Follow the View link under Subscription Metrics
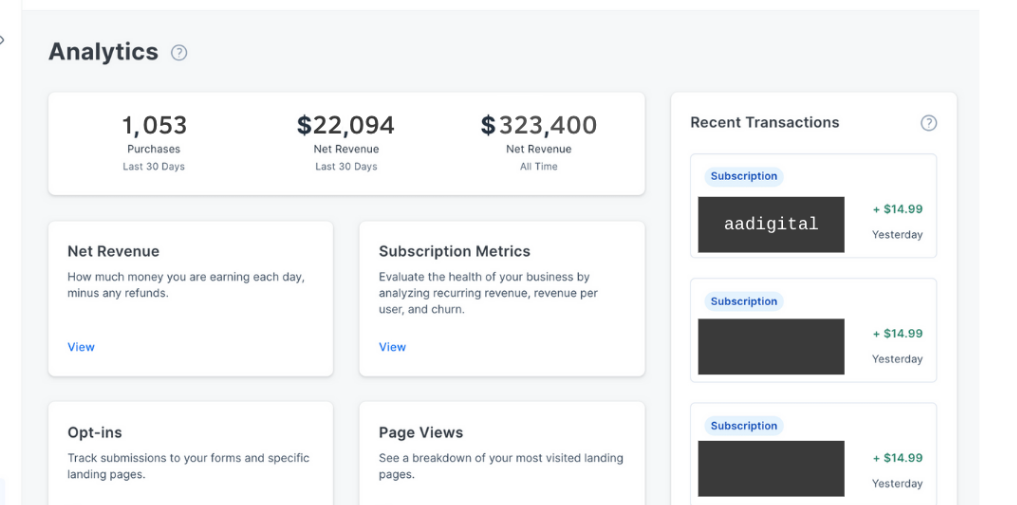 392,347
